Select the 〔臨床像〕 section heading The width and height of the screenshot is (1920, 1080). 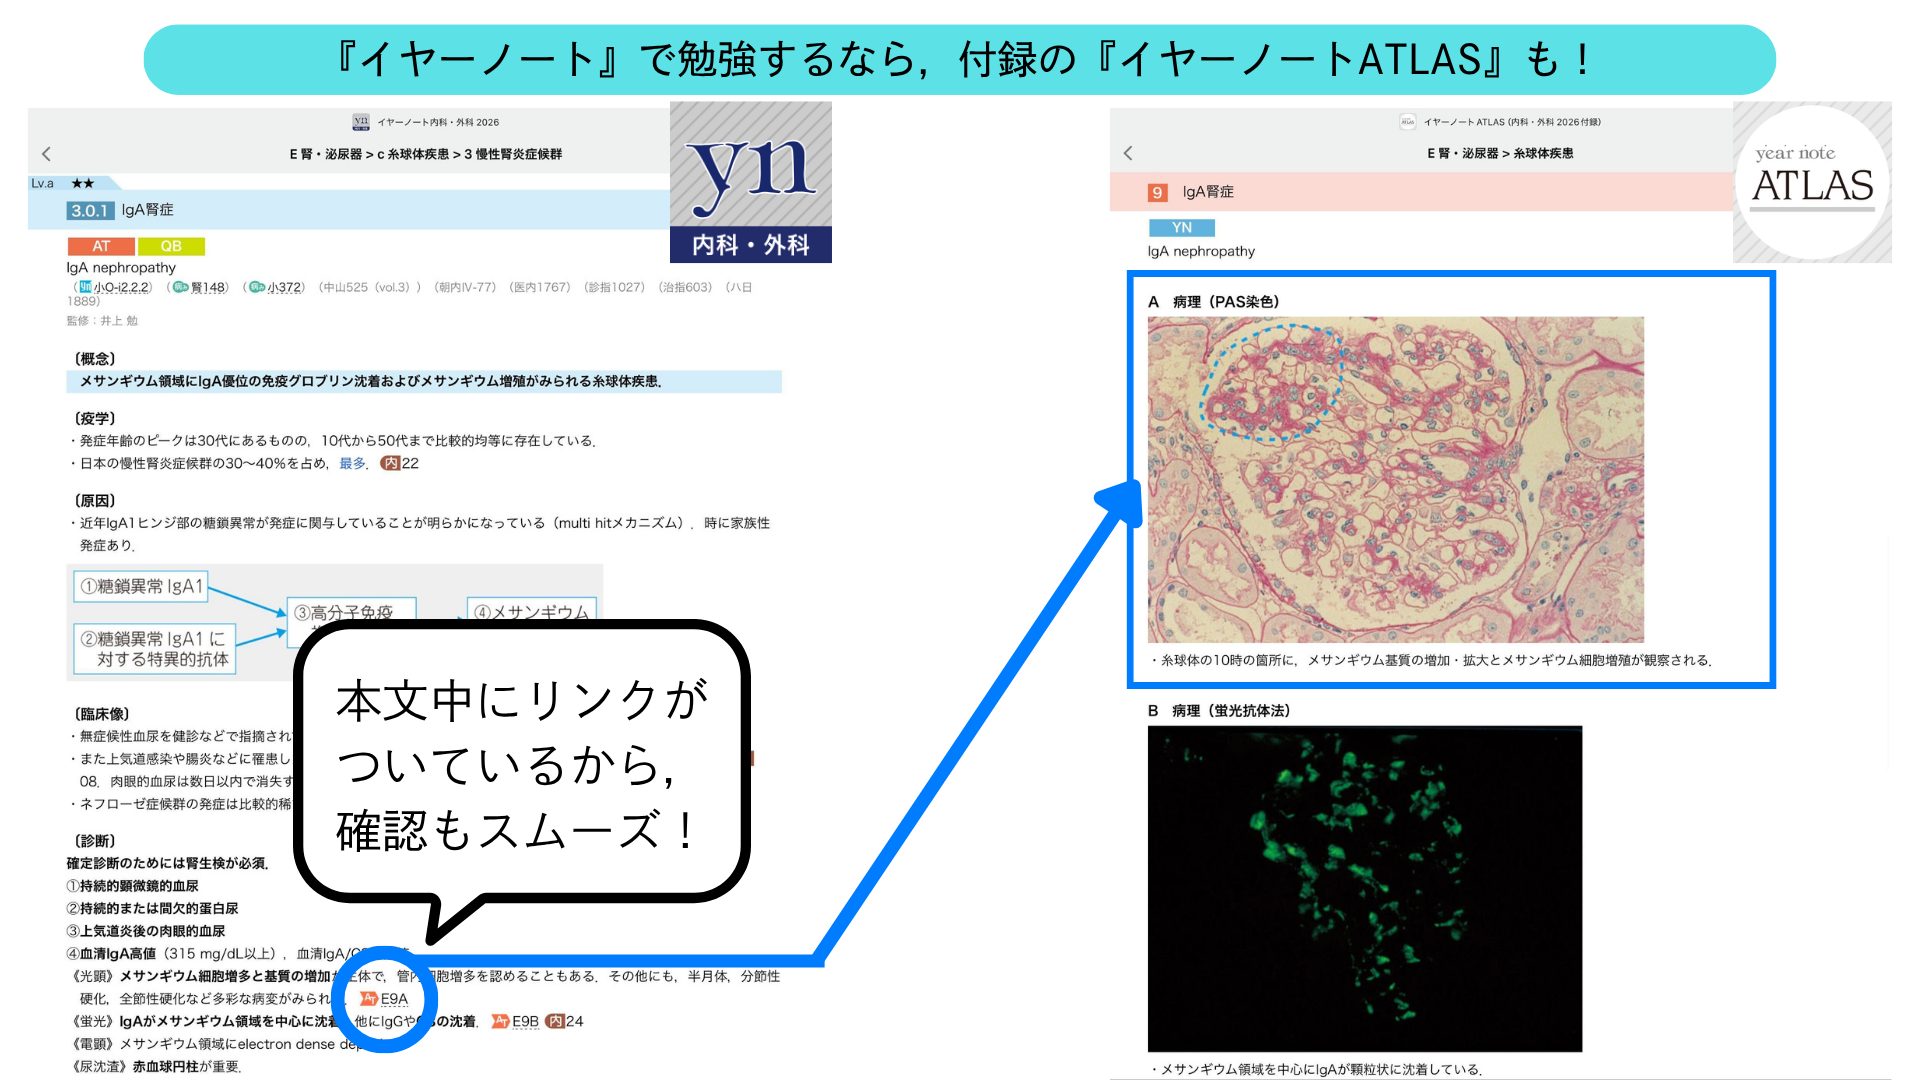pos(102,713)
